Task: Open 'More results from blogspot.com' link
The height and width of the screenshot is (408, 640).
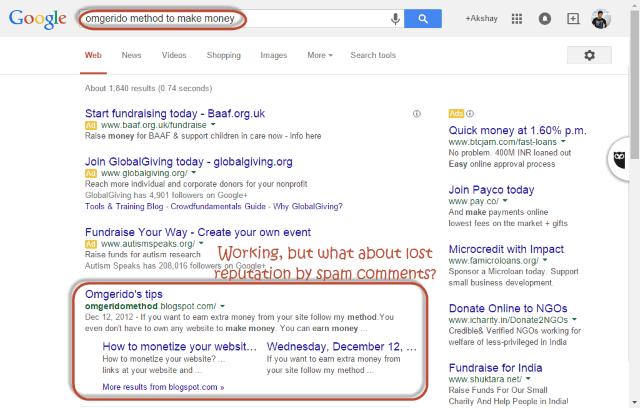Action: 162,386
